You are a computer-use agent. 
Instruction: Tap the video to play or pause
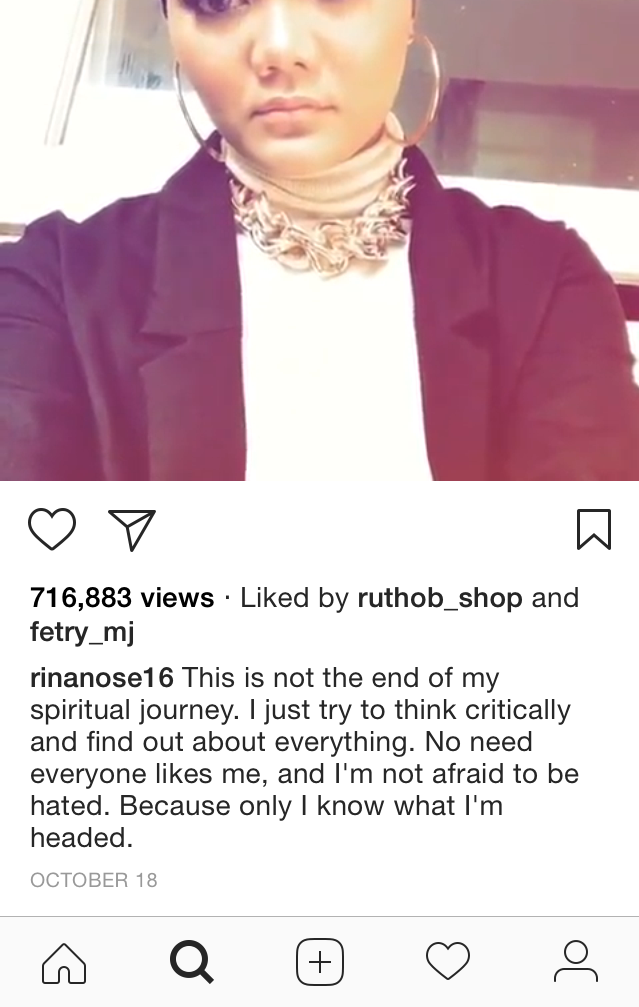[x=319, y=240]
